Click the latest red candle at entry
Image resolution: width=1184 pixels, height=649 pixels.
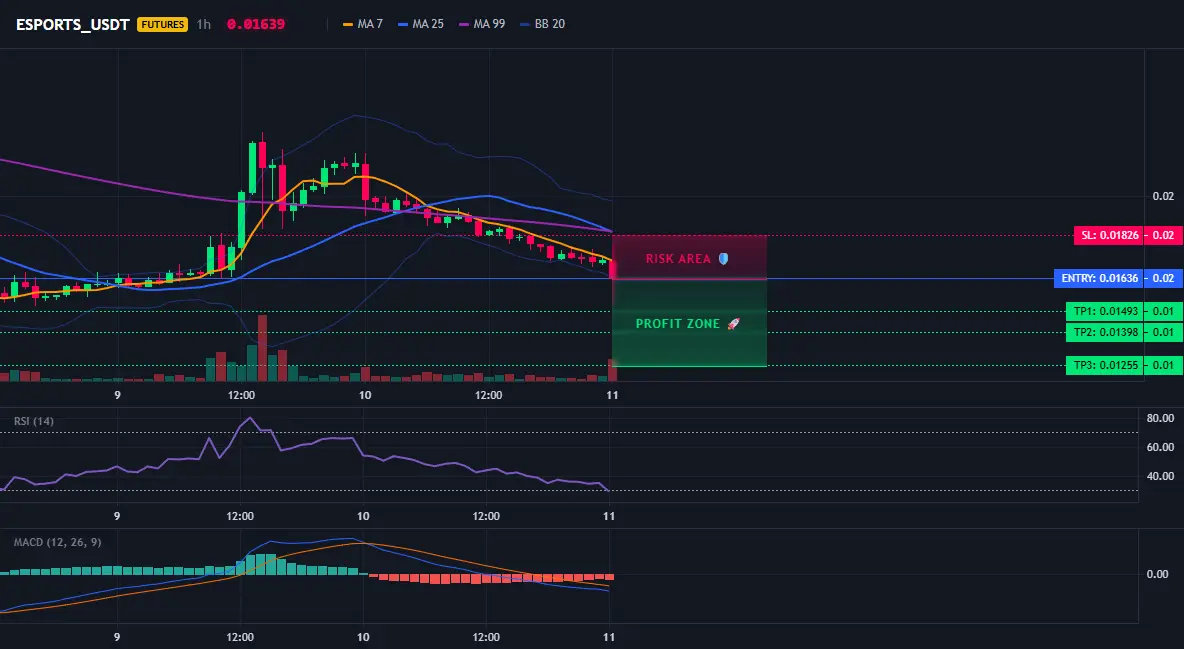coord(612,268)
